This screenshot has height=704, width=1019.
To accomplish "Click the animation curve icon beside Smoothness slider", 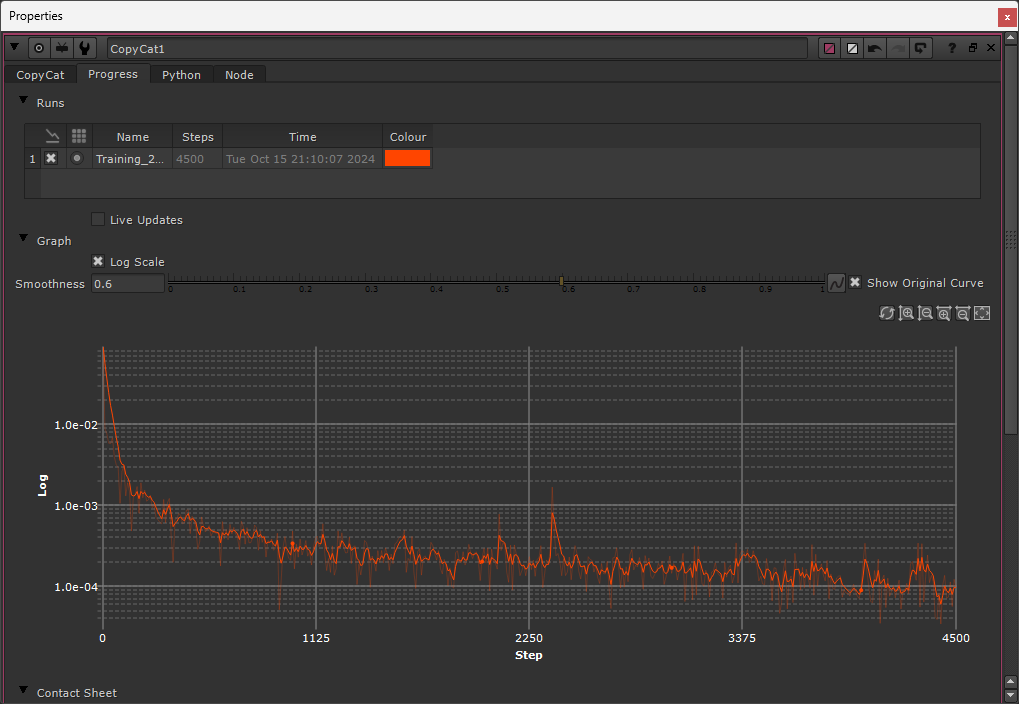I will point(837,284).
